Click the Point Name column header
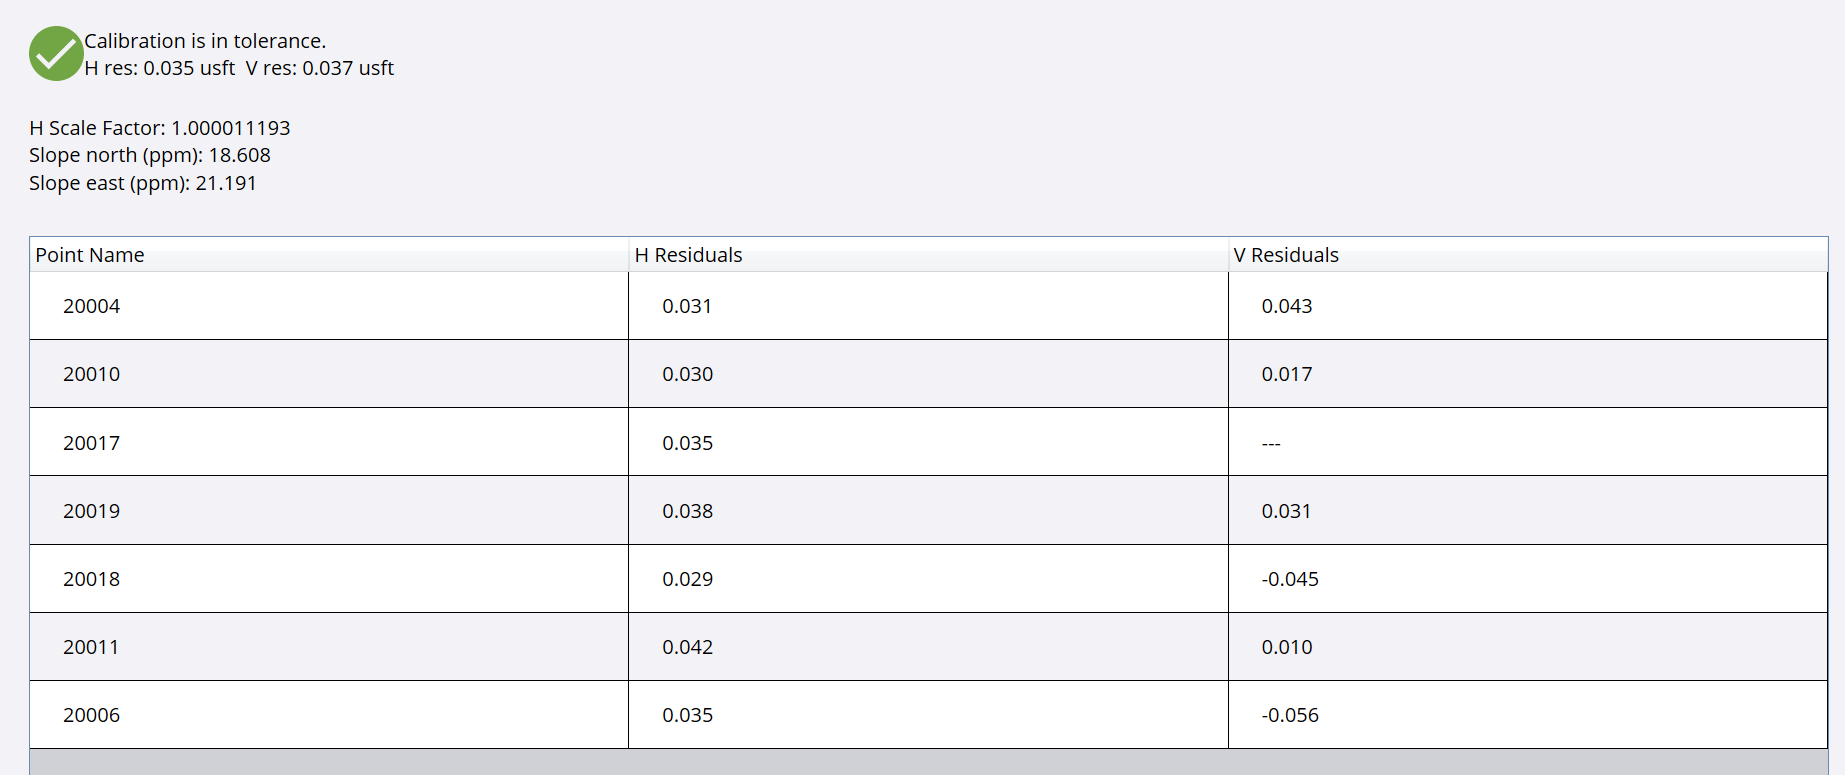Viewport: 1845px width, 775px height. point(90,255)
